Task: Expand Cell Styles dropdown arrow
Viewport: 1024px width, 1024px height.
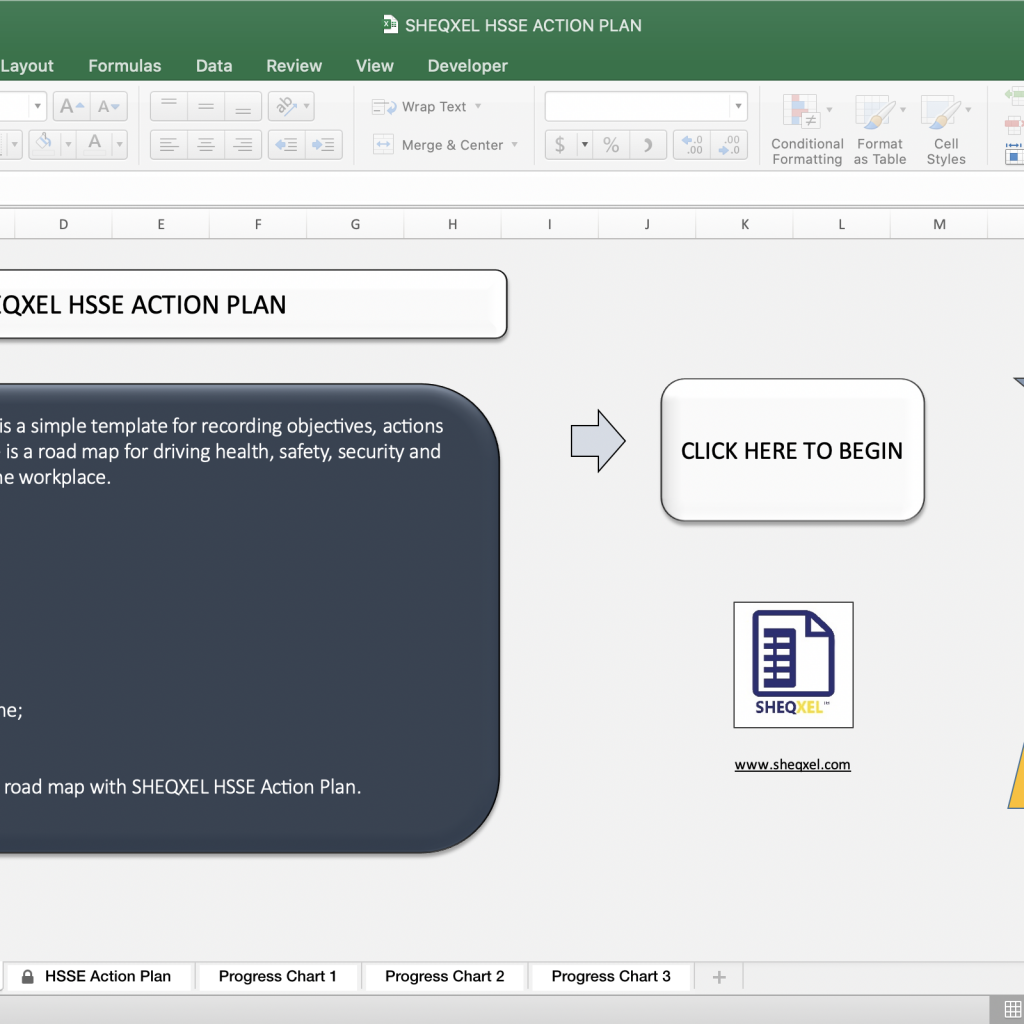Action: [968, 110]
